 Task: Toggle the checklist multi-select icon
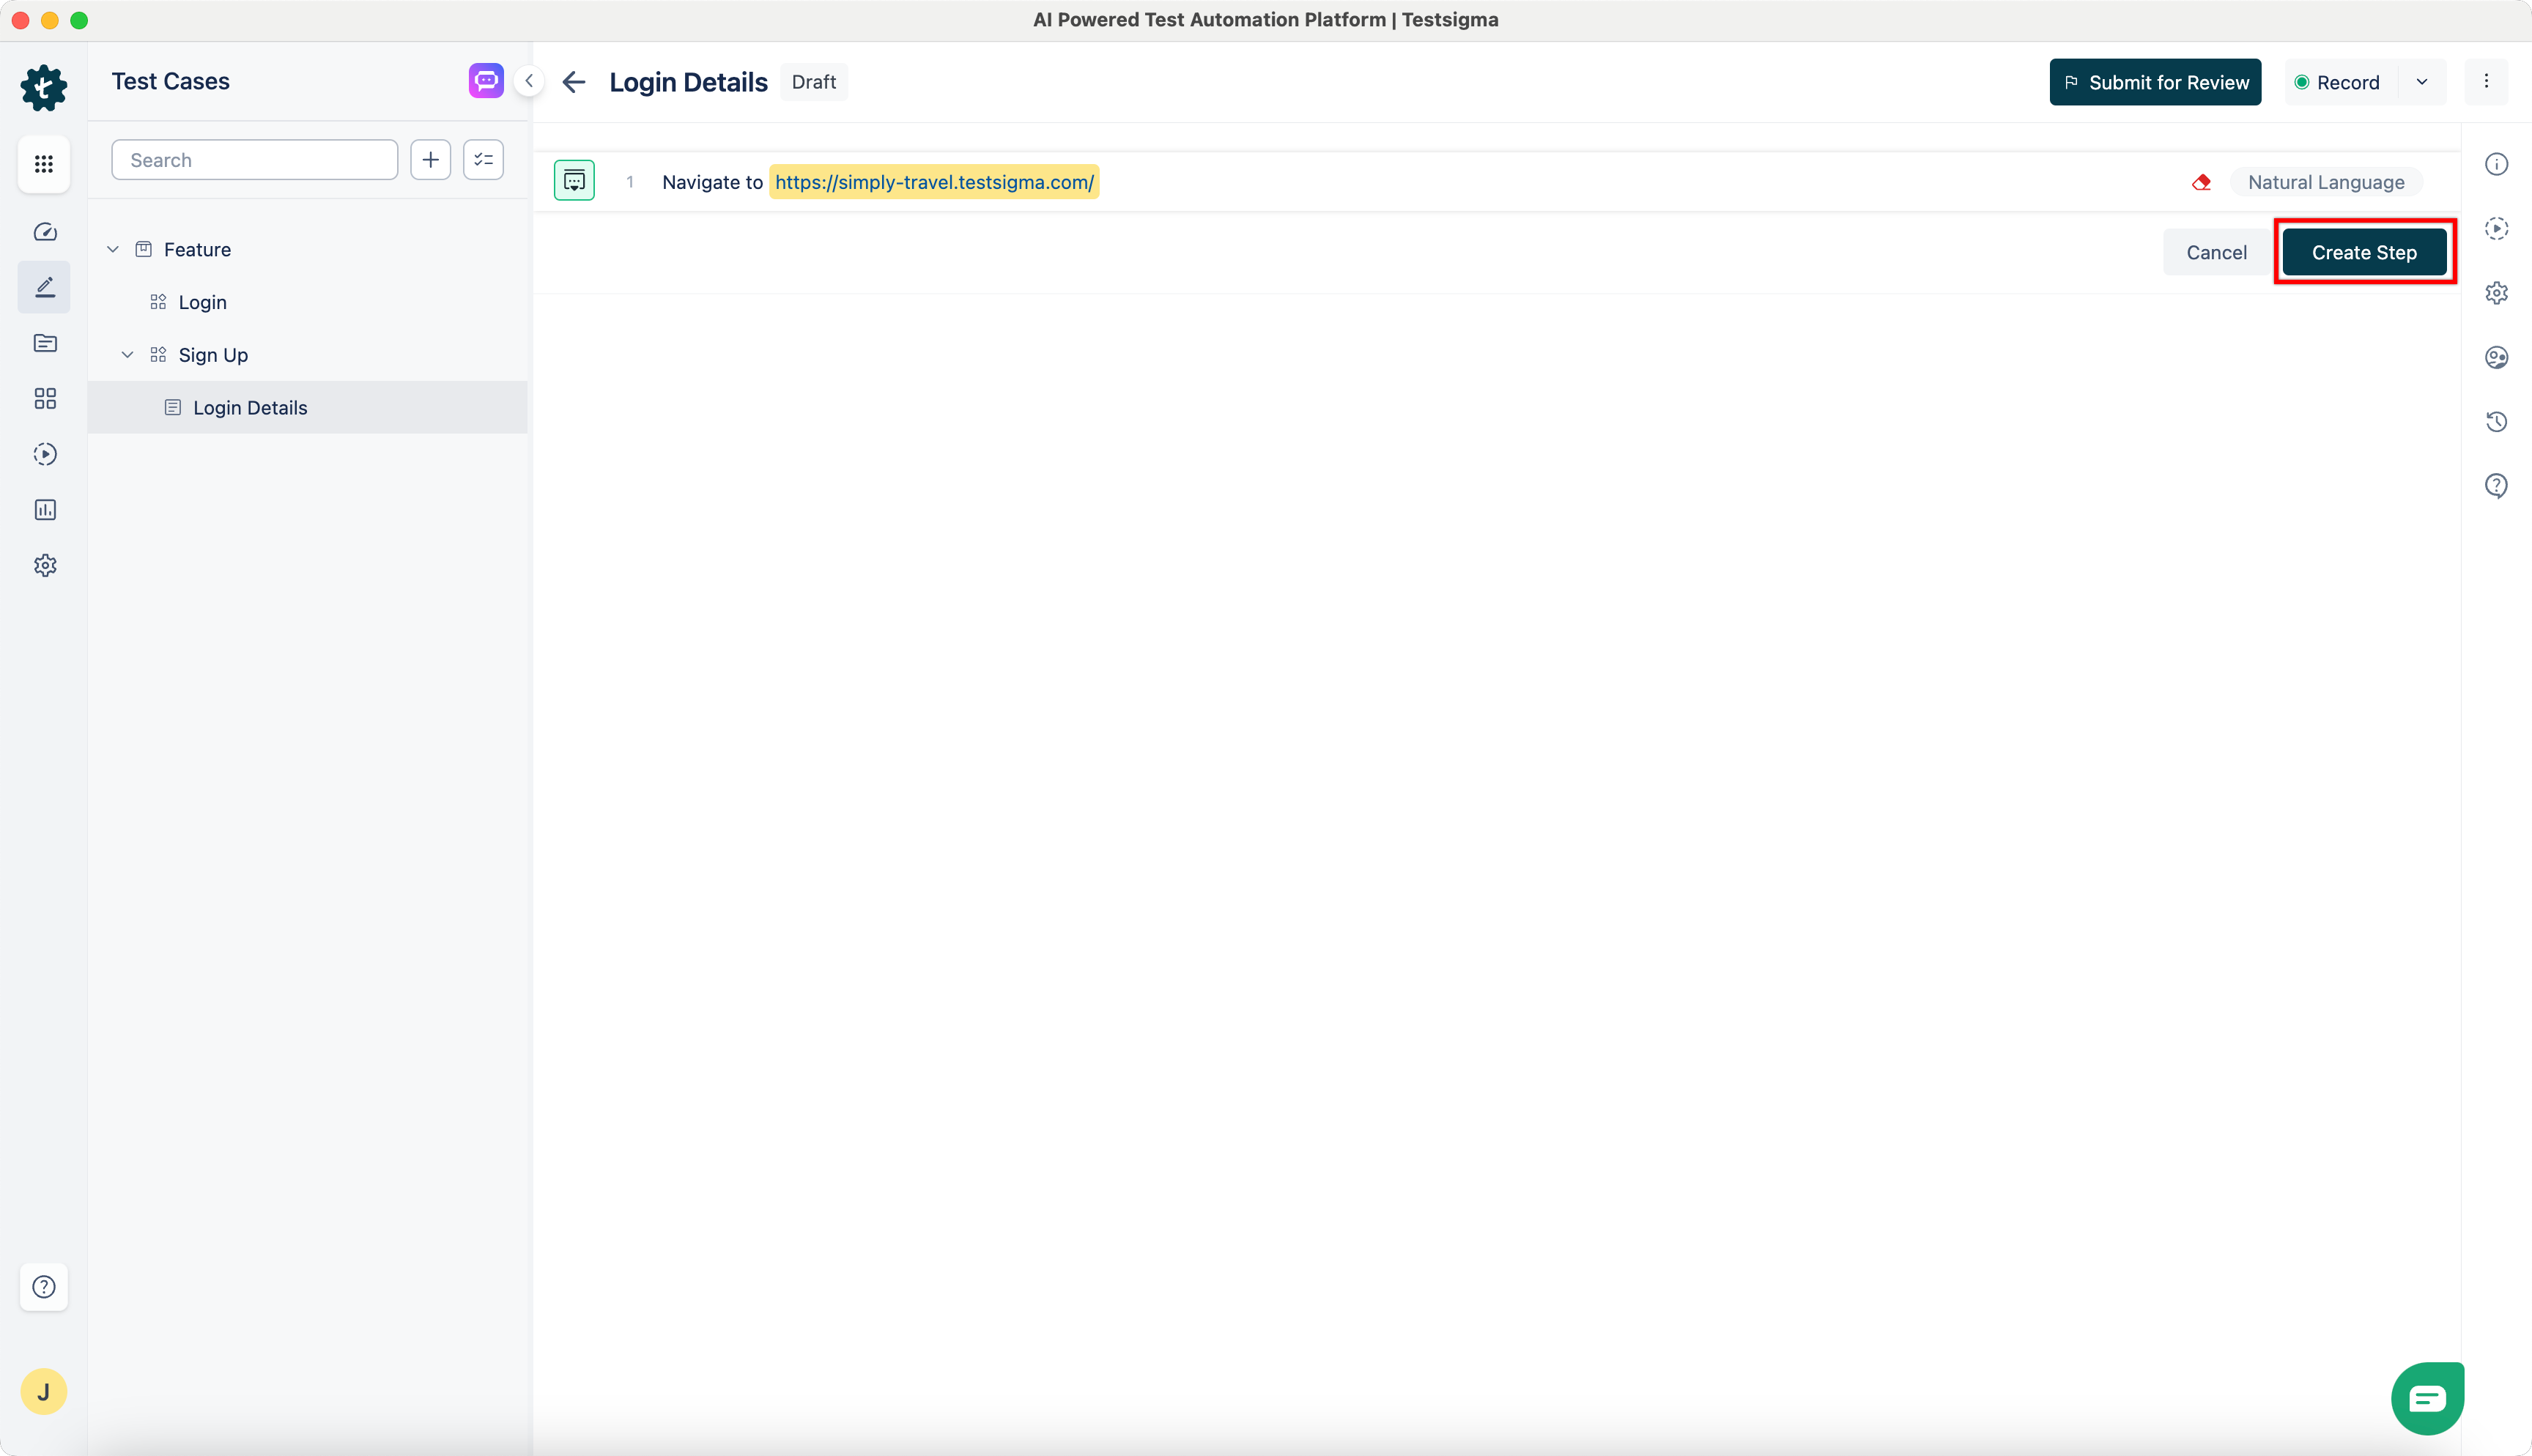coord(484,160)
